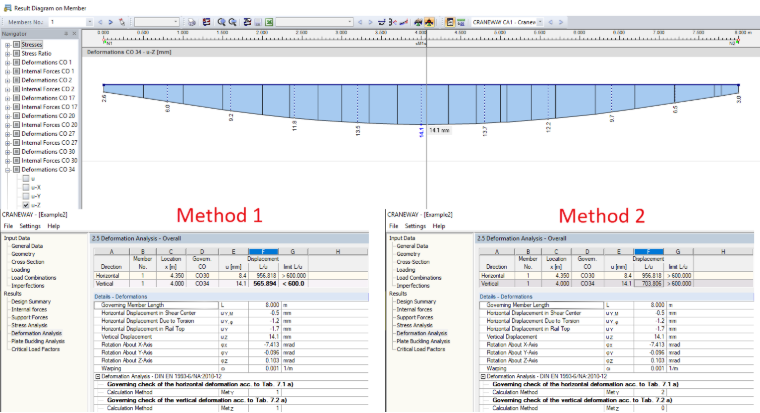Viewport: 760px width, 413px height.
Task: Click right arrow before the bearing icon
Action: point(370,22)
